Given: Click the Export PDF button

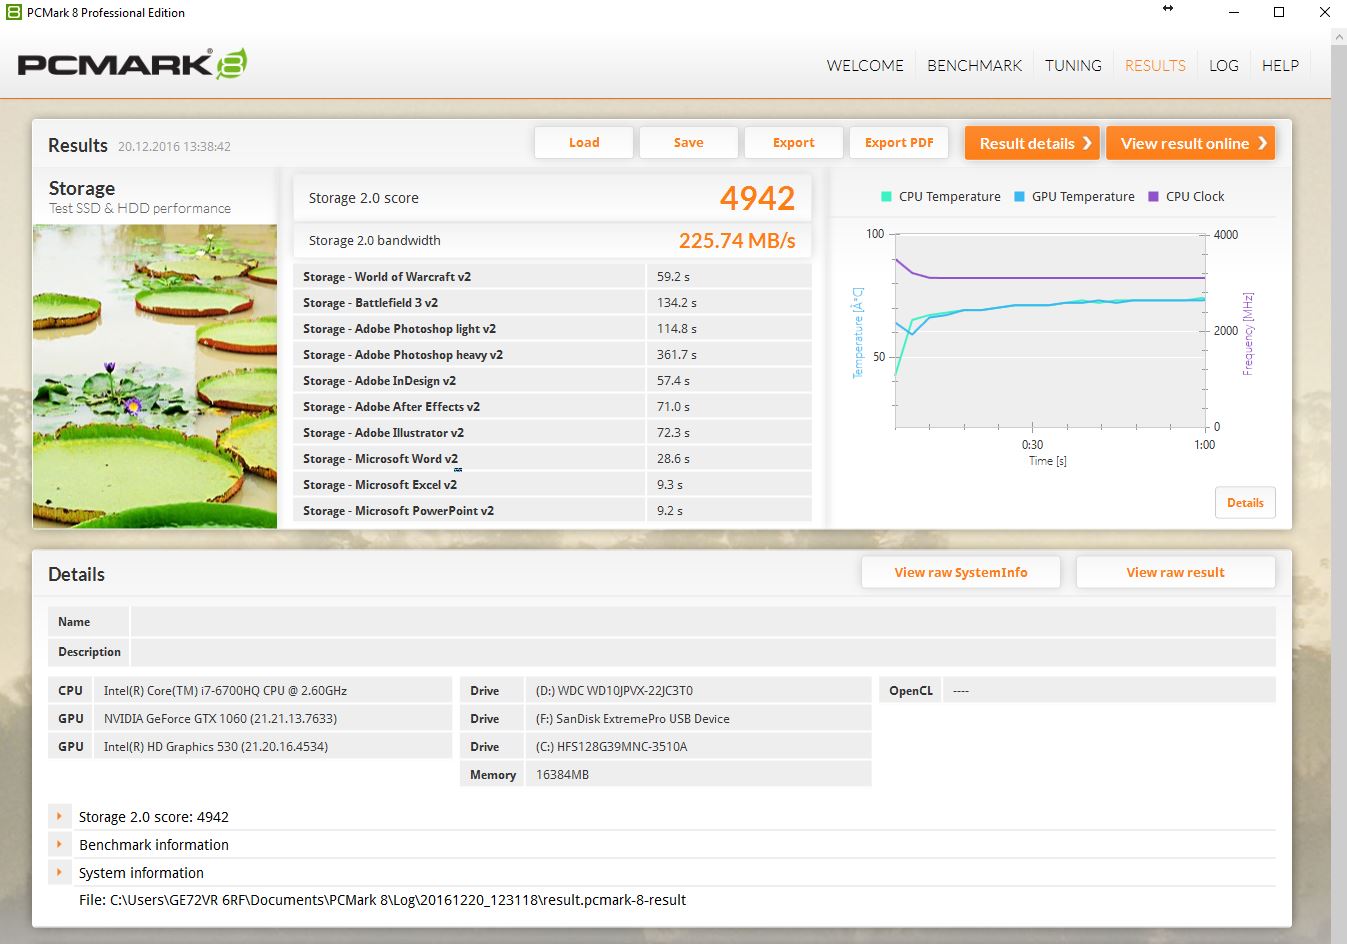Looking at the screenshot, I should tap(899, 143).
